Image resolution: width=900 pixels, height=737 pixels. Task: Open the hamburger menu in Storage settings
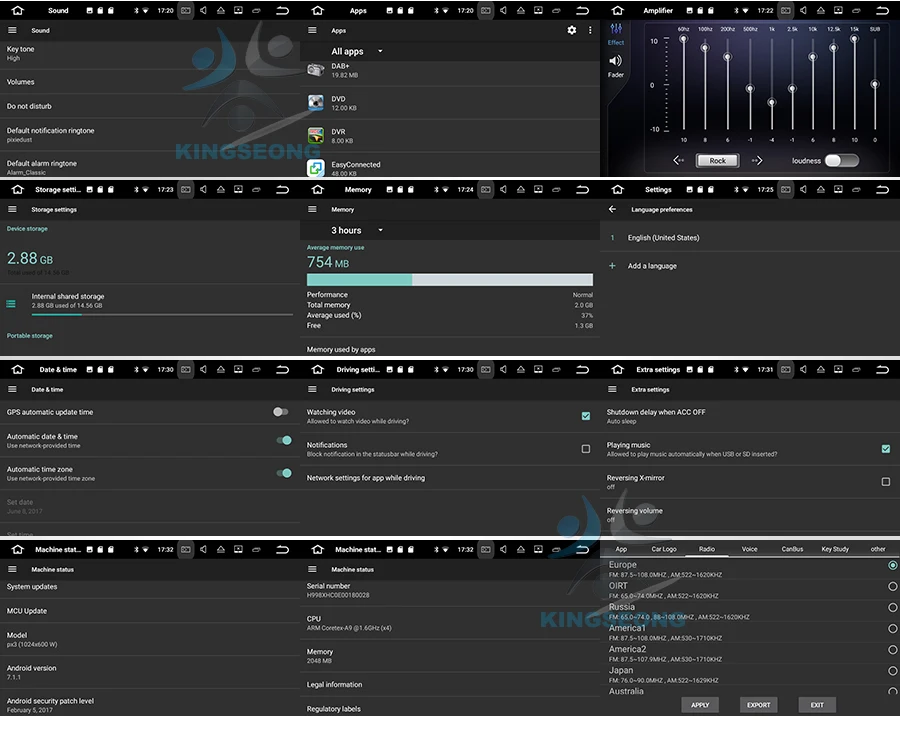12,210
